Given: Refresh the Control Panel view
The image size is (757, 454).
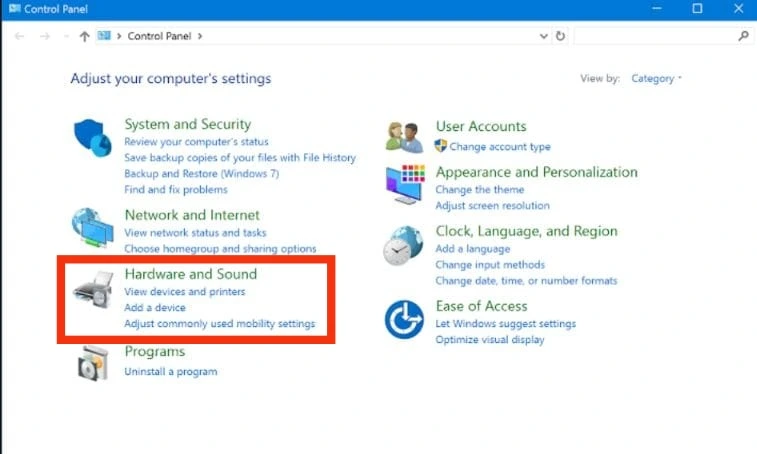Looking at the screenshot, I should 560,36.
